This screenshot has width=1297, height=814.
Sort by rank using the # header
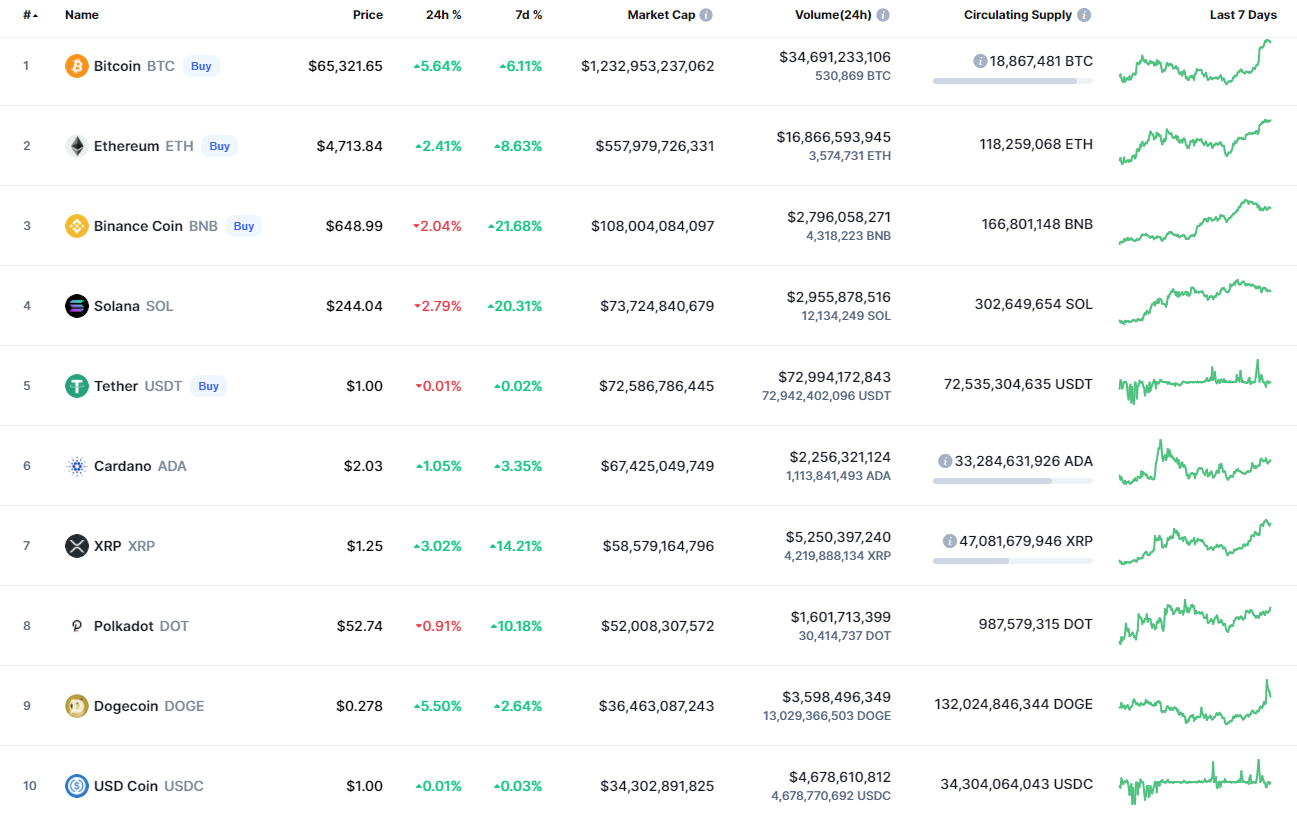pyautogui.click(x=31, y=15)
